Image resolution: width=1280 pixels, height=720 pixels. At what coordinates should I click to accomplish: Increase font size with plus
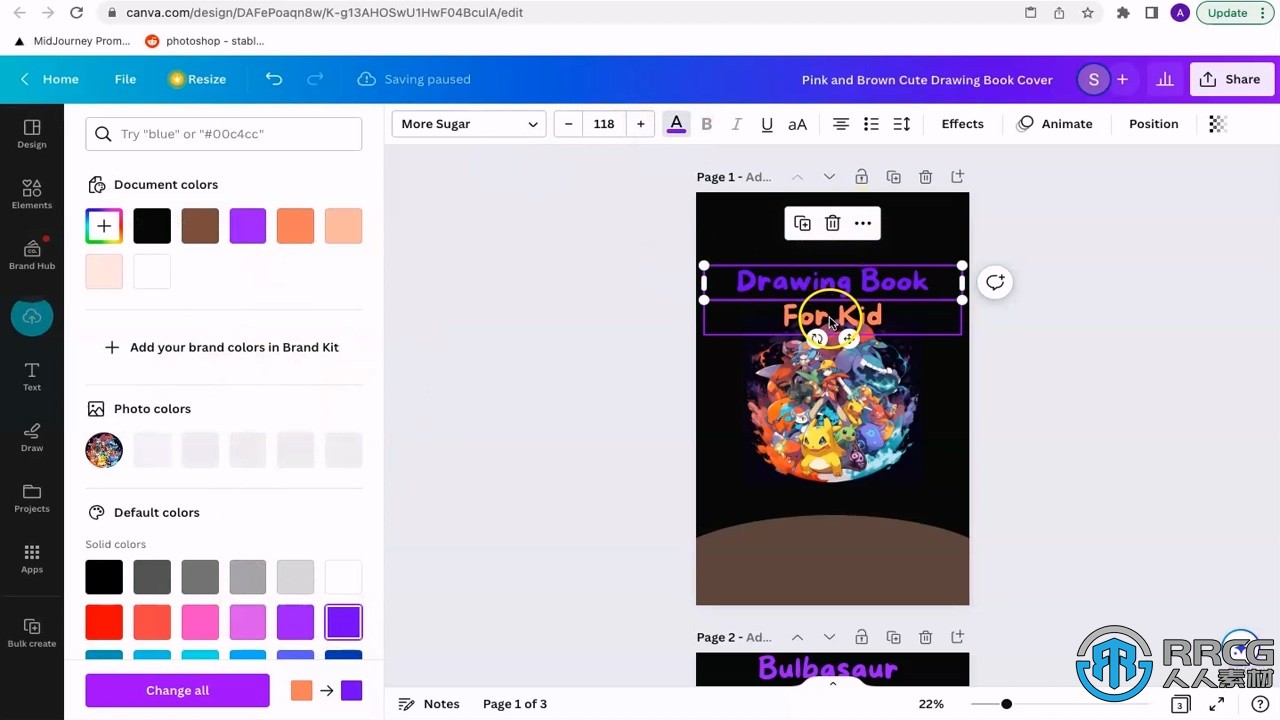pyautogui.click(x=641, y=124)
